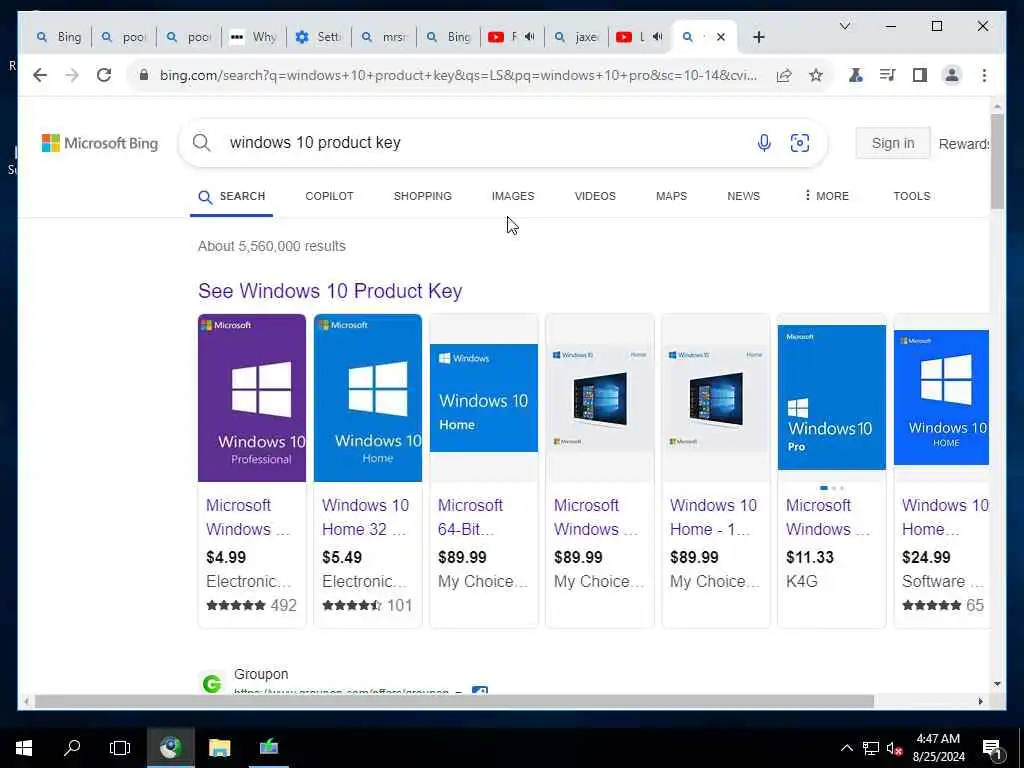Viewport: 1024px width, 768px height.
Task: Open the clock showing 4:47 AM
Action: [x=938, y=748]
